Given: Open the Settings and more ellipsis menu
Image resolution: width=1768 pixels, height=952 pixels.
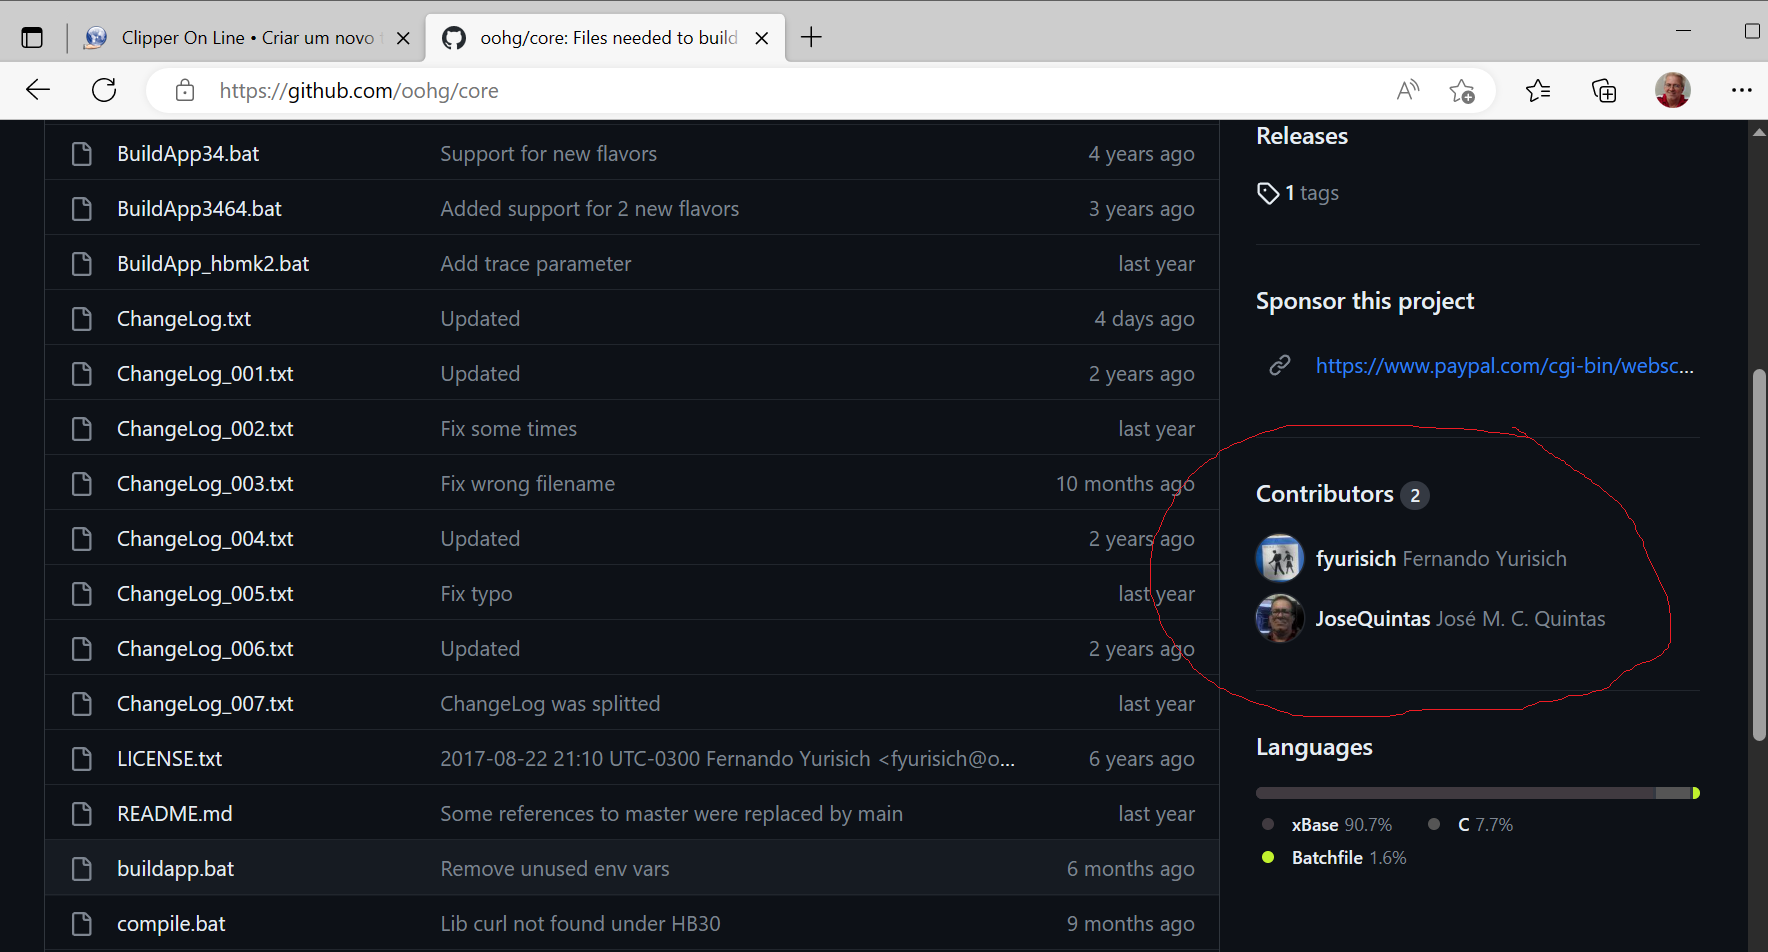Looking at the screenshot, I should [1742, 90].
